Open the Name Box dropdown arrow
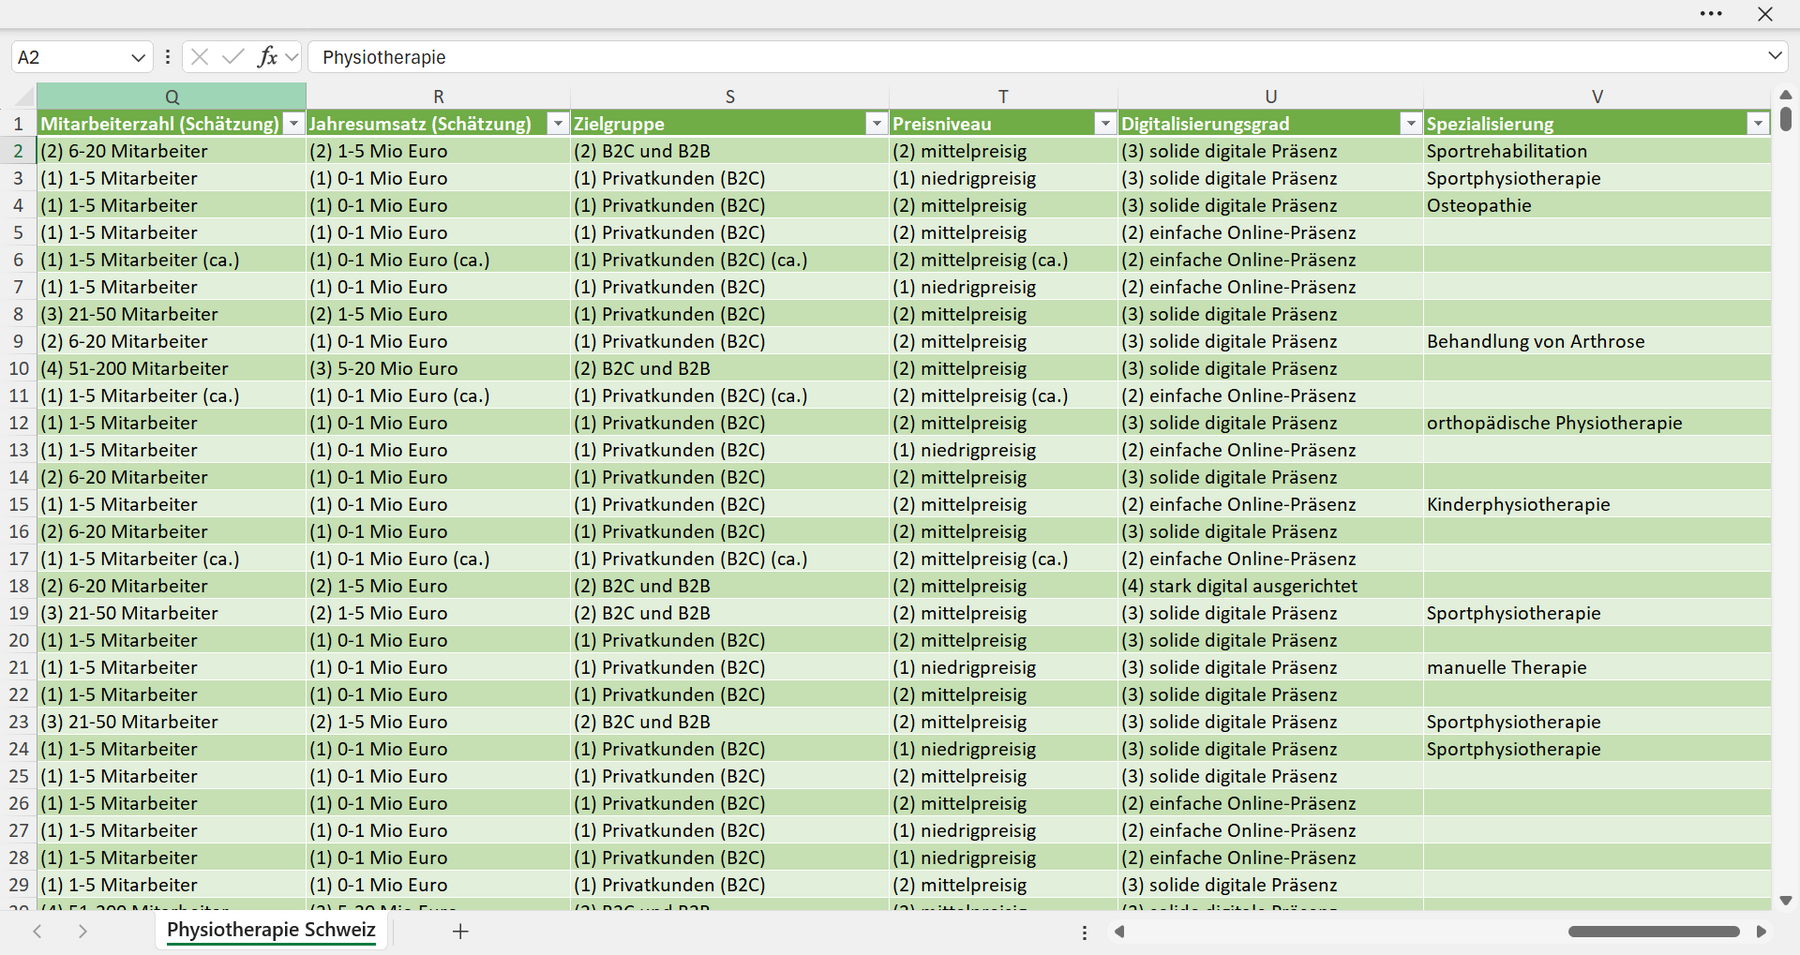The width and height of the screenshot is (1800, 955). [x=138, y=58]
